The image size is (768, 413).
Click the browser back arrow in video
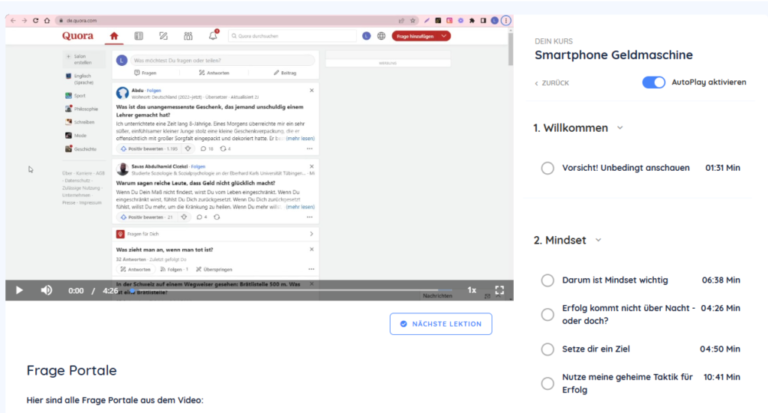click(13, 21)
